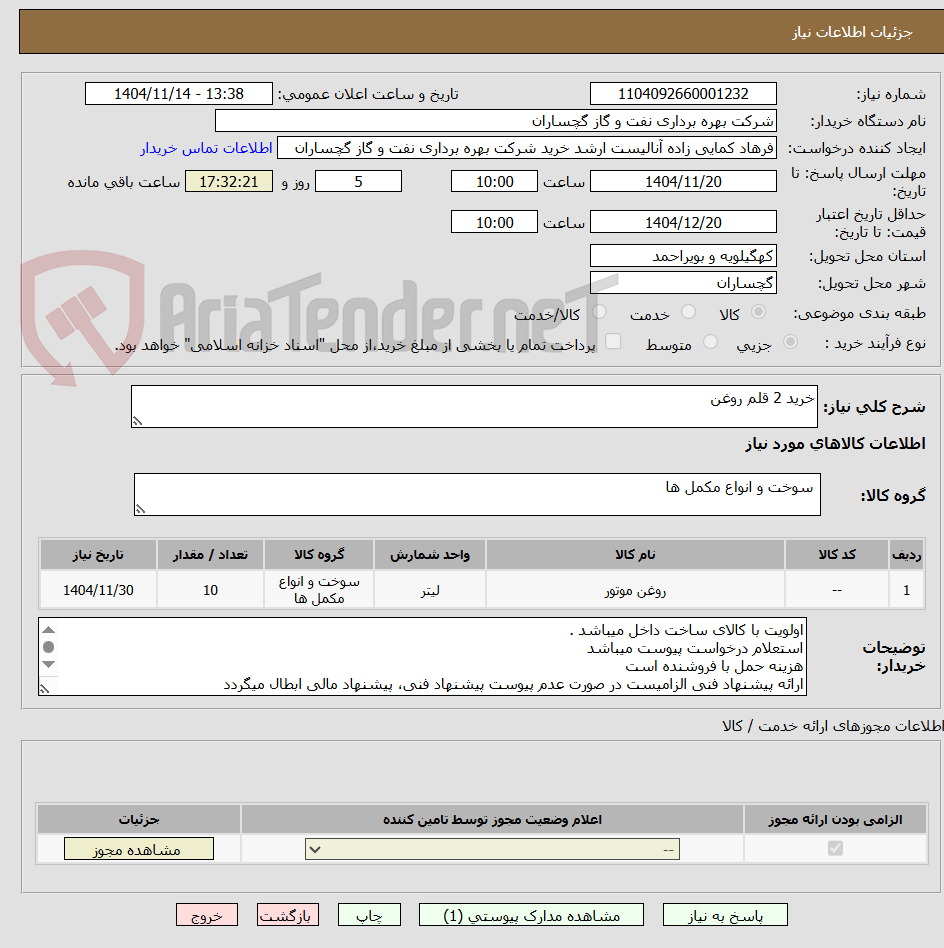
Task: Select the کالا/خدمت radio button
Action: click(599, 312)
